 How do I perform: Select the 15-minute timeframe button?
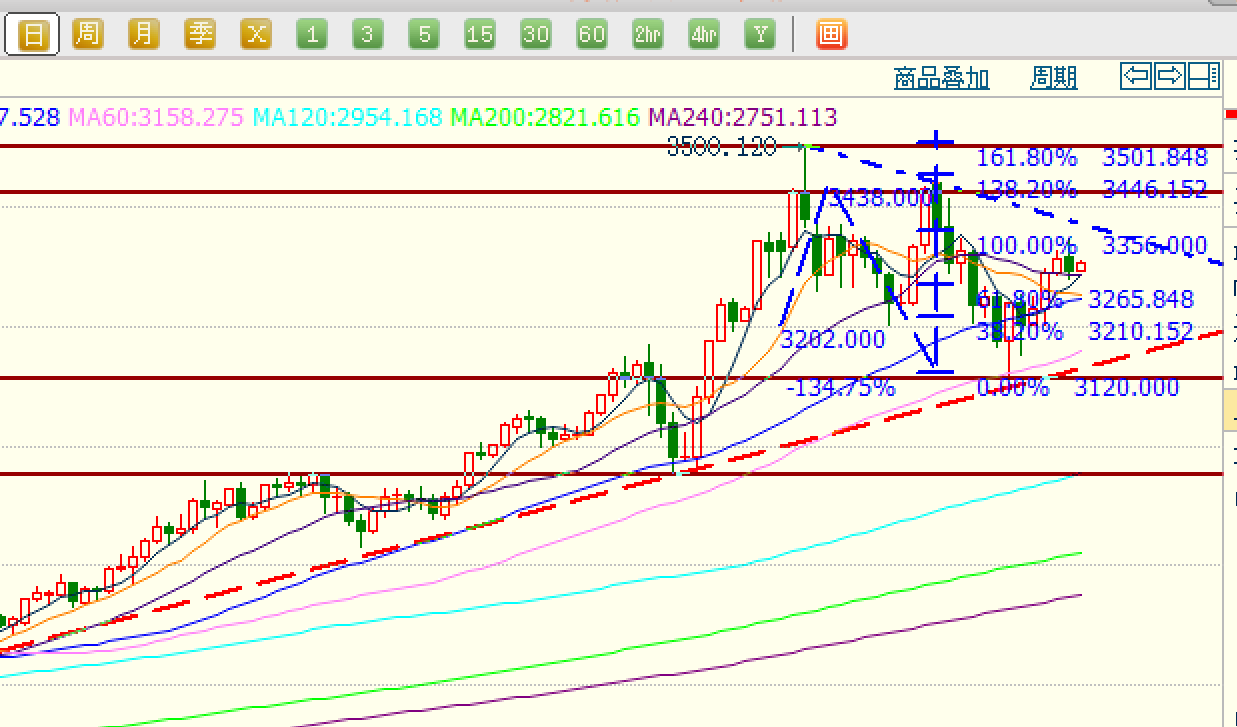[x=480, y=35]
